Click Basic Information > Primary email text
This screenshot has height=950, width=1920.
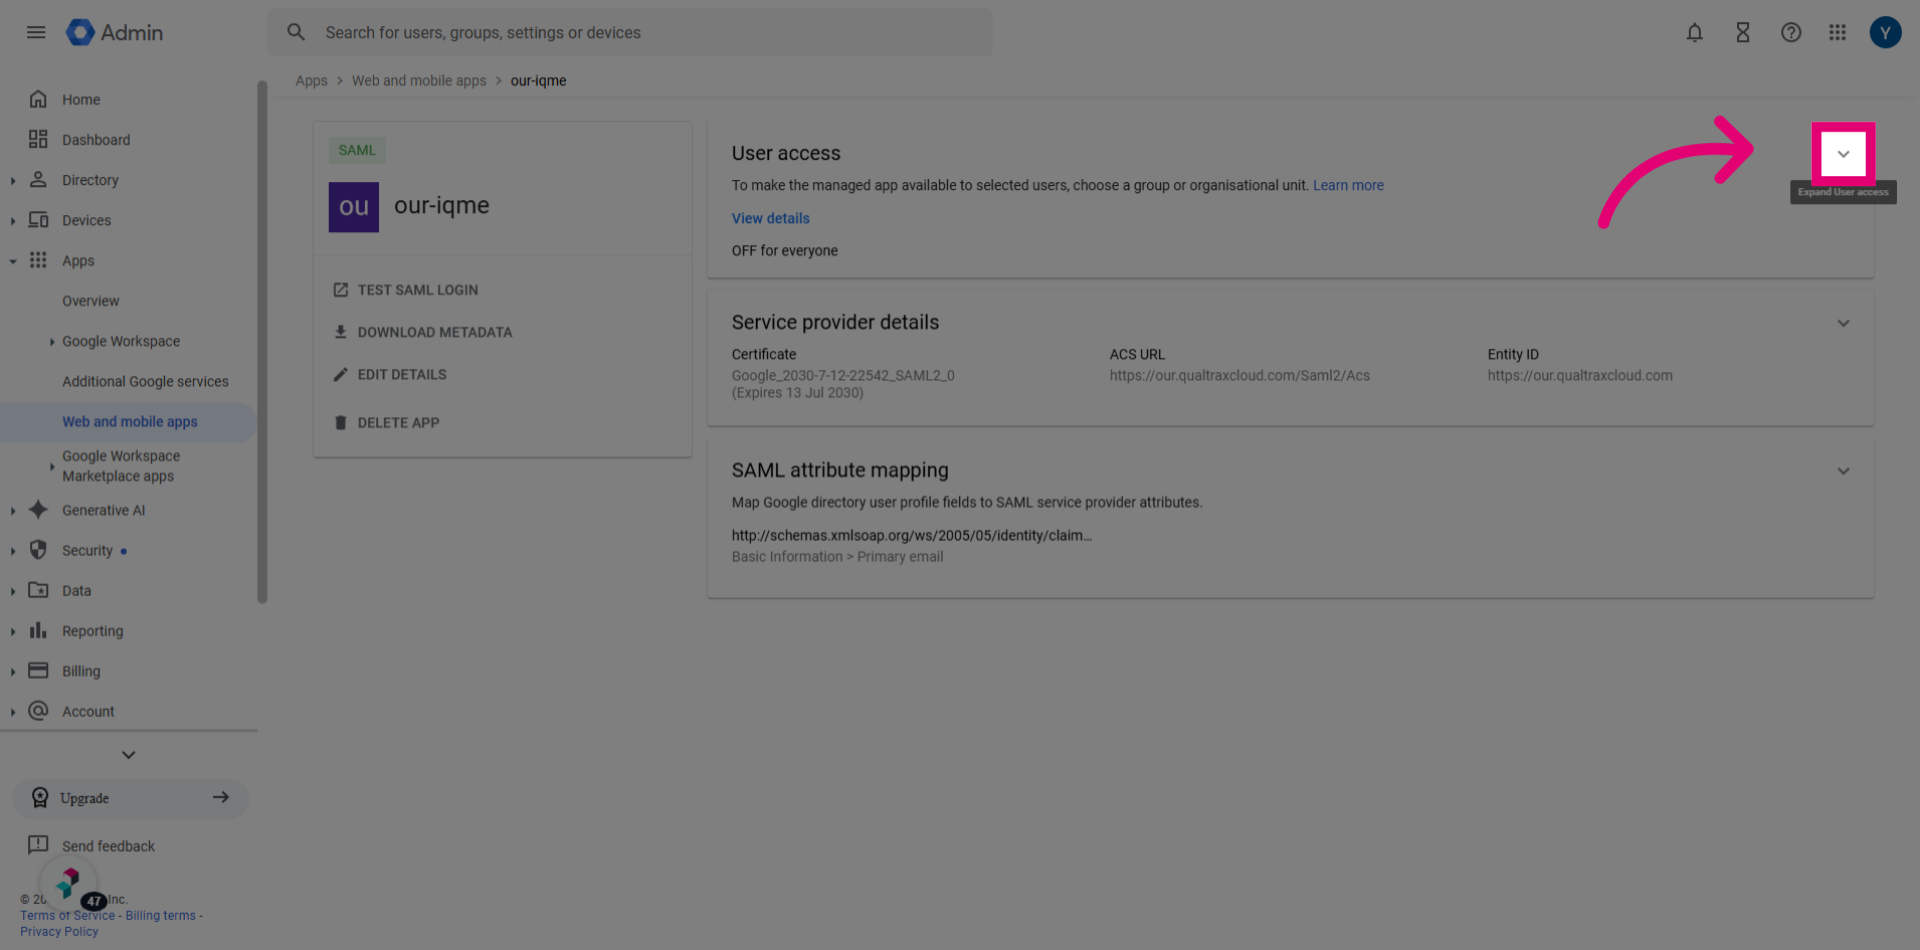[x=837, y=557]
